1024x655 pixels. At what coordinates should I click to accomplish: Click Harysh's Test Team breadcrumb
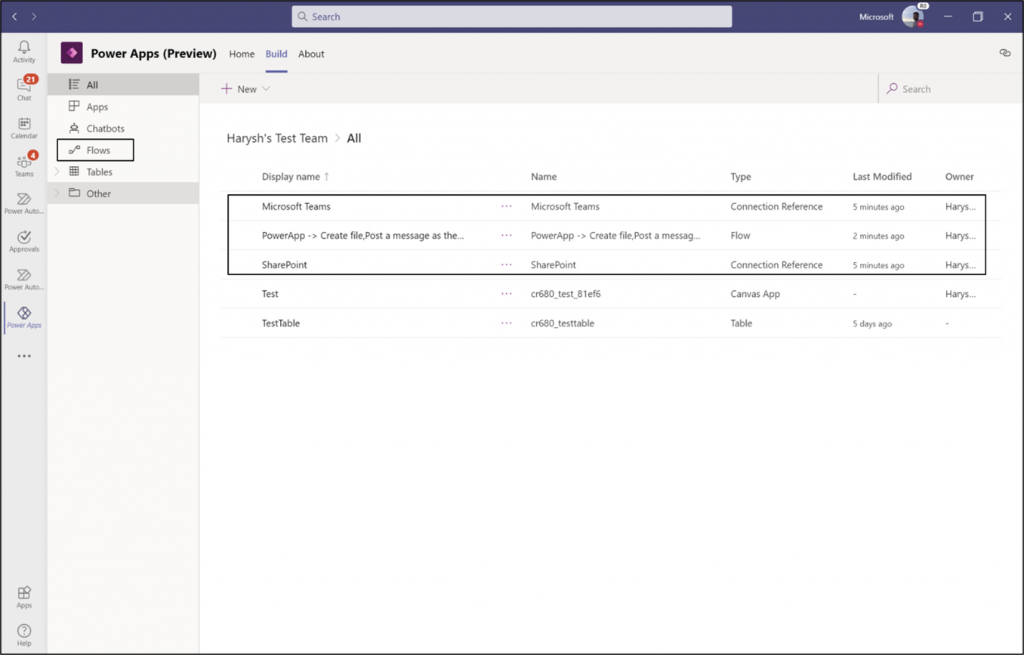[277, 138]
